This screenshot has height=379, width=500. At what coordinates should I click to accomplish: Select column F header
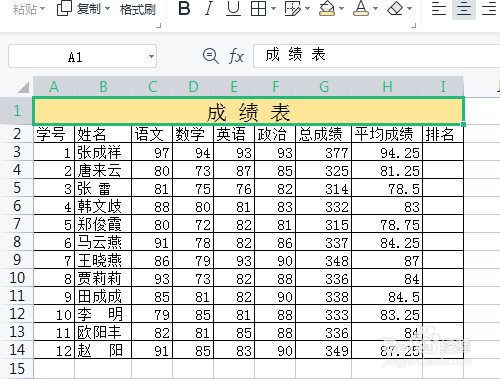point(275,87)
